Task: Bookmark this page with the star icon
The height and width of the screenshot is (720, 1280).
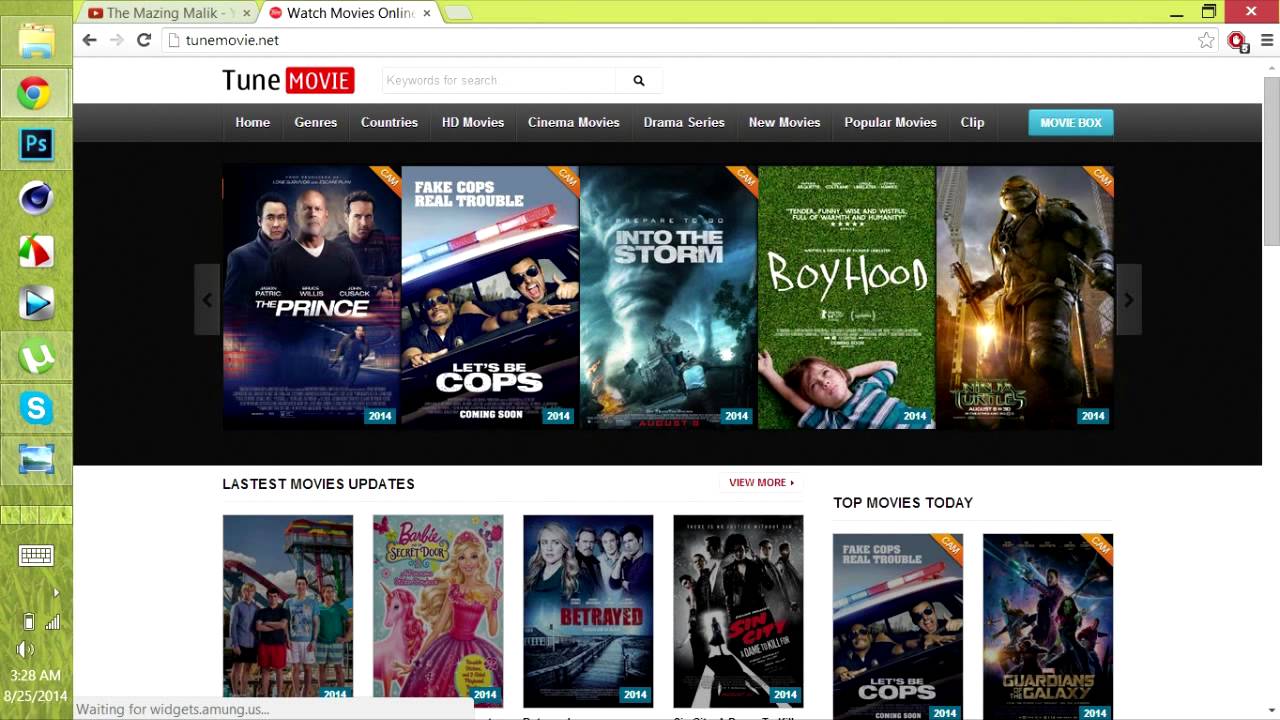Action: [1206, 40]
